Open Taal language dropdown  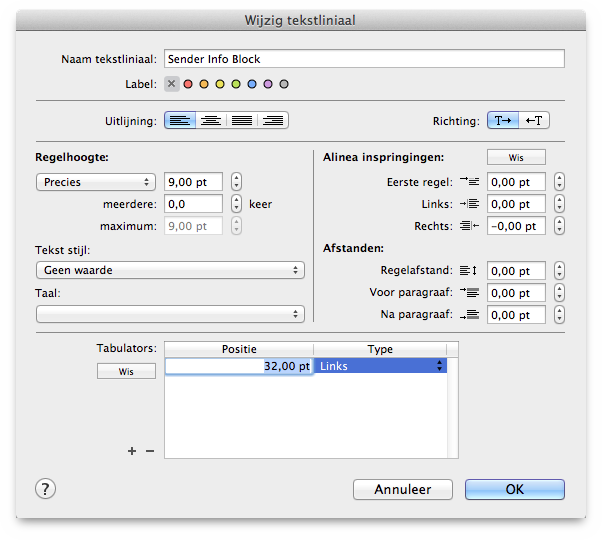pos(170,314)
